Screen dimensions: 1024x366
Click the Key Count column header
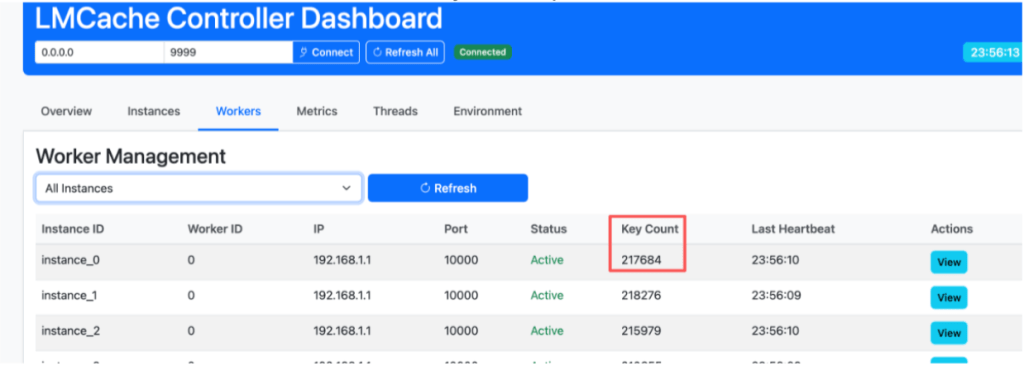click(650, 229)
